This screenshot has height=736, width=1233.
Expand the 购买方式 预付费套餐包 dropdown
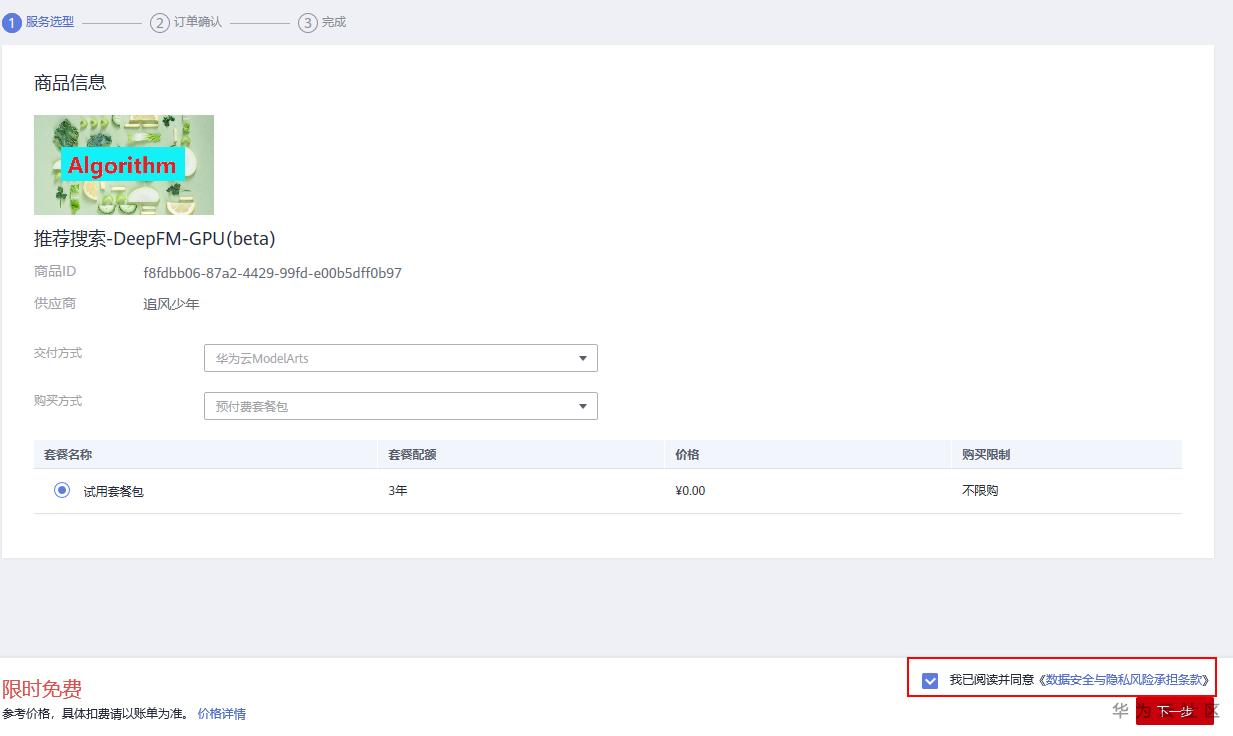[400, 406]
